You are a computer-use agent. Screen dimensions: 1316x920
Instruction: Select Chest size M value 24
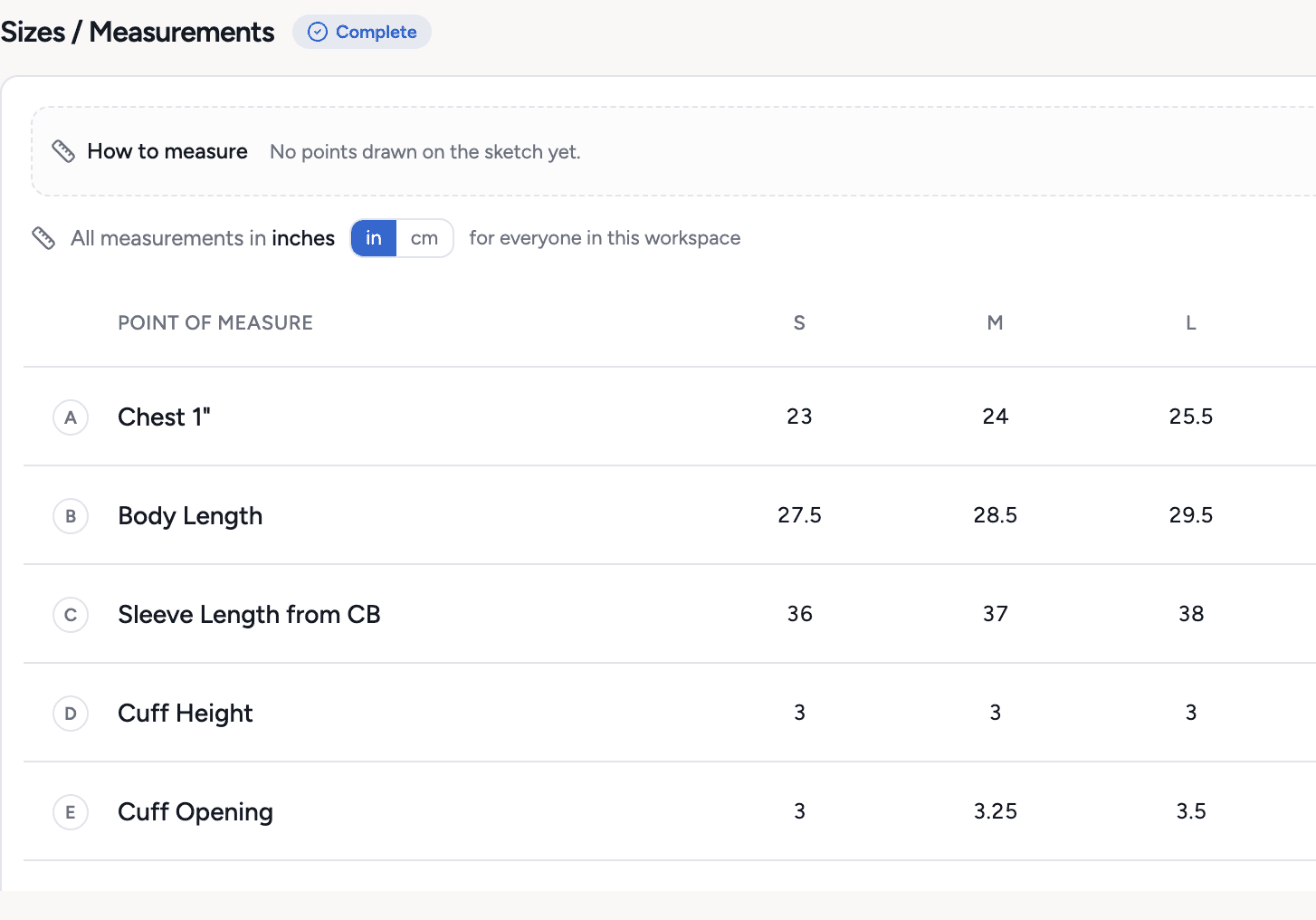coord(995,417)
